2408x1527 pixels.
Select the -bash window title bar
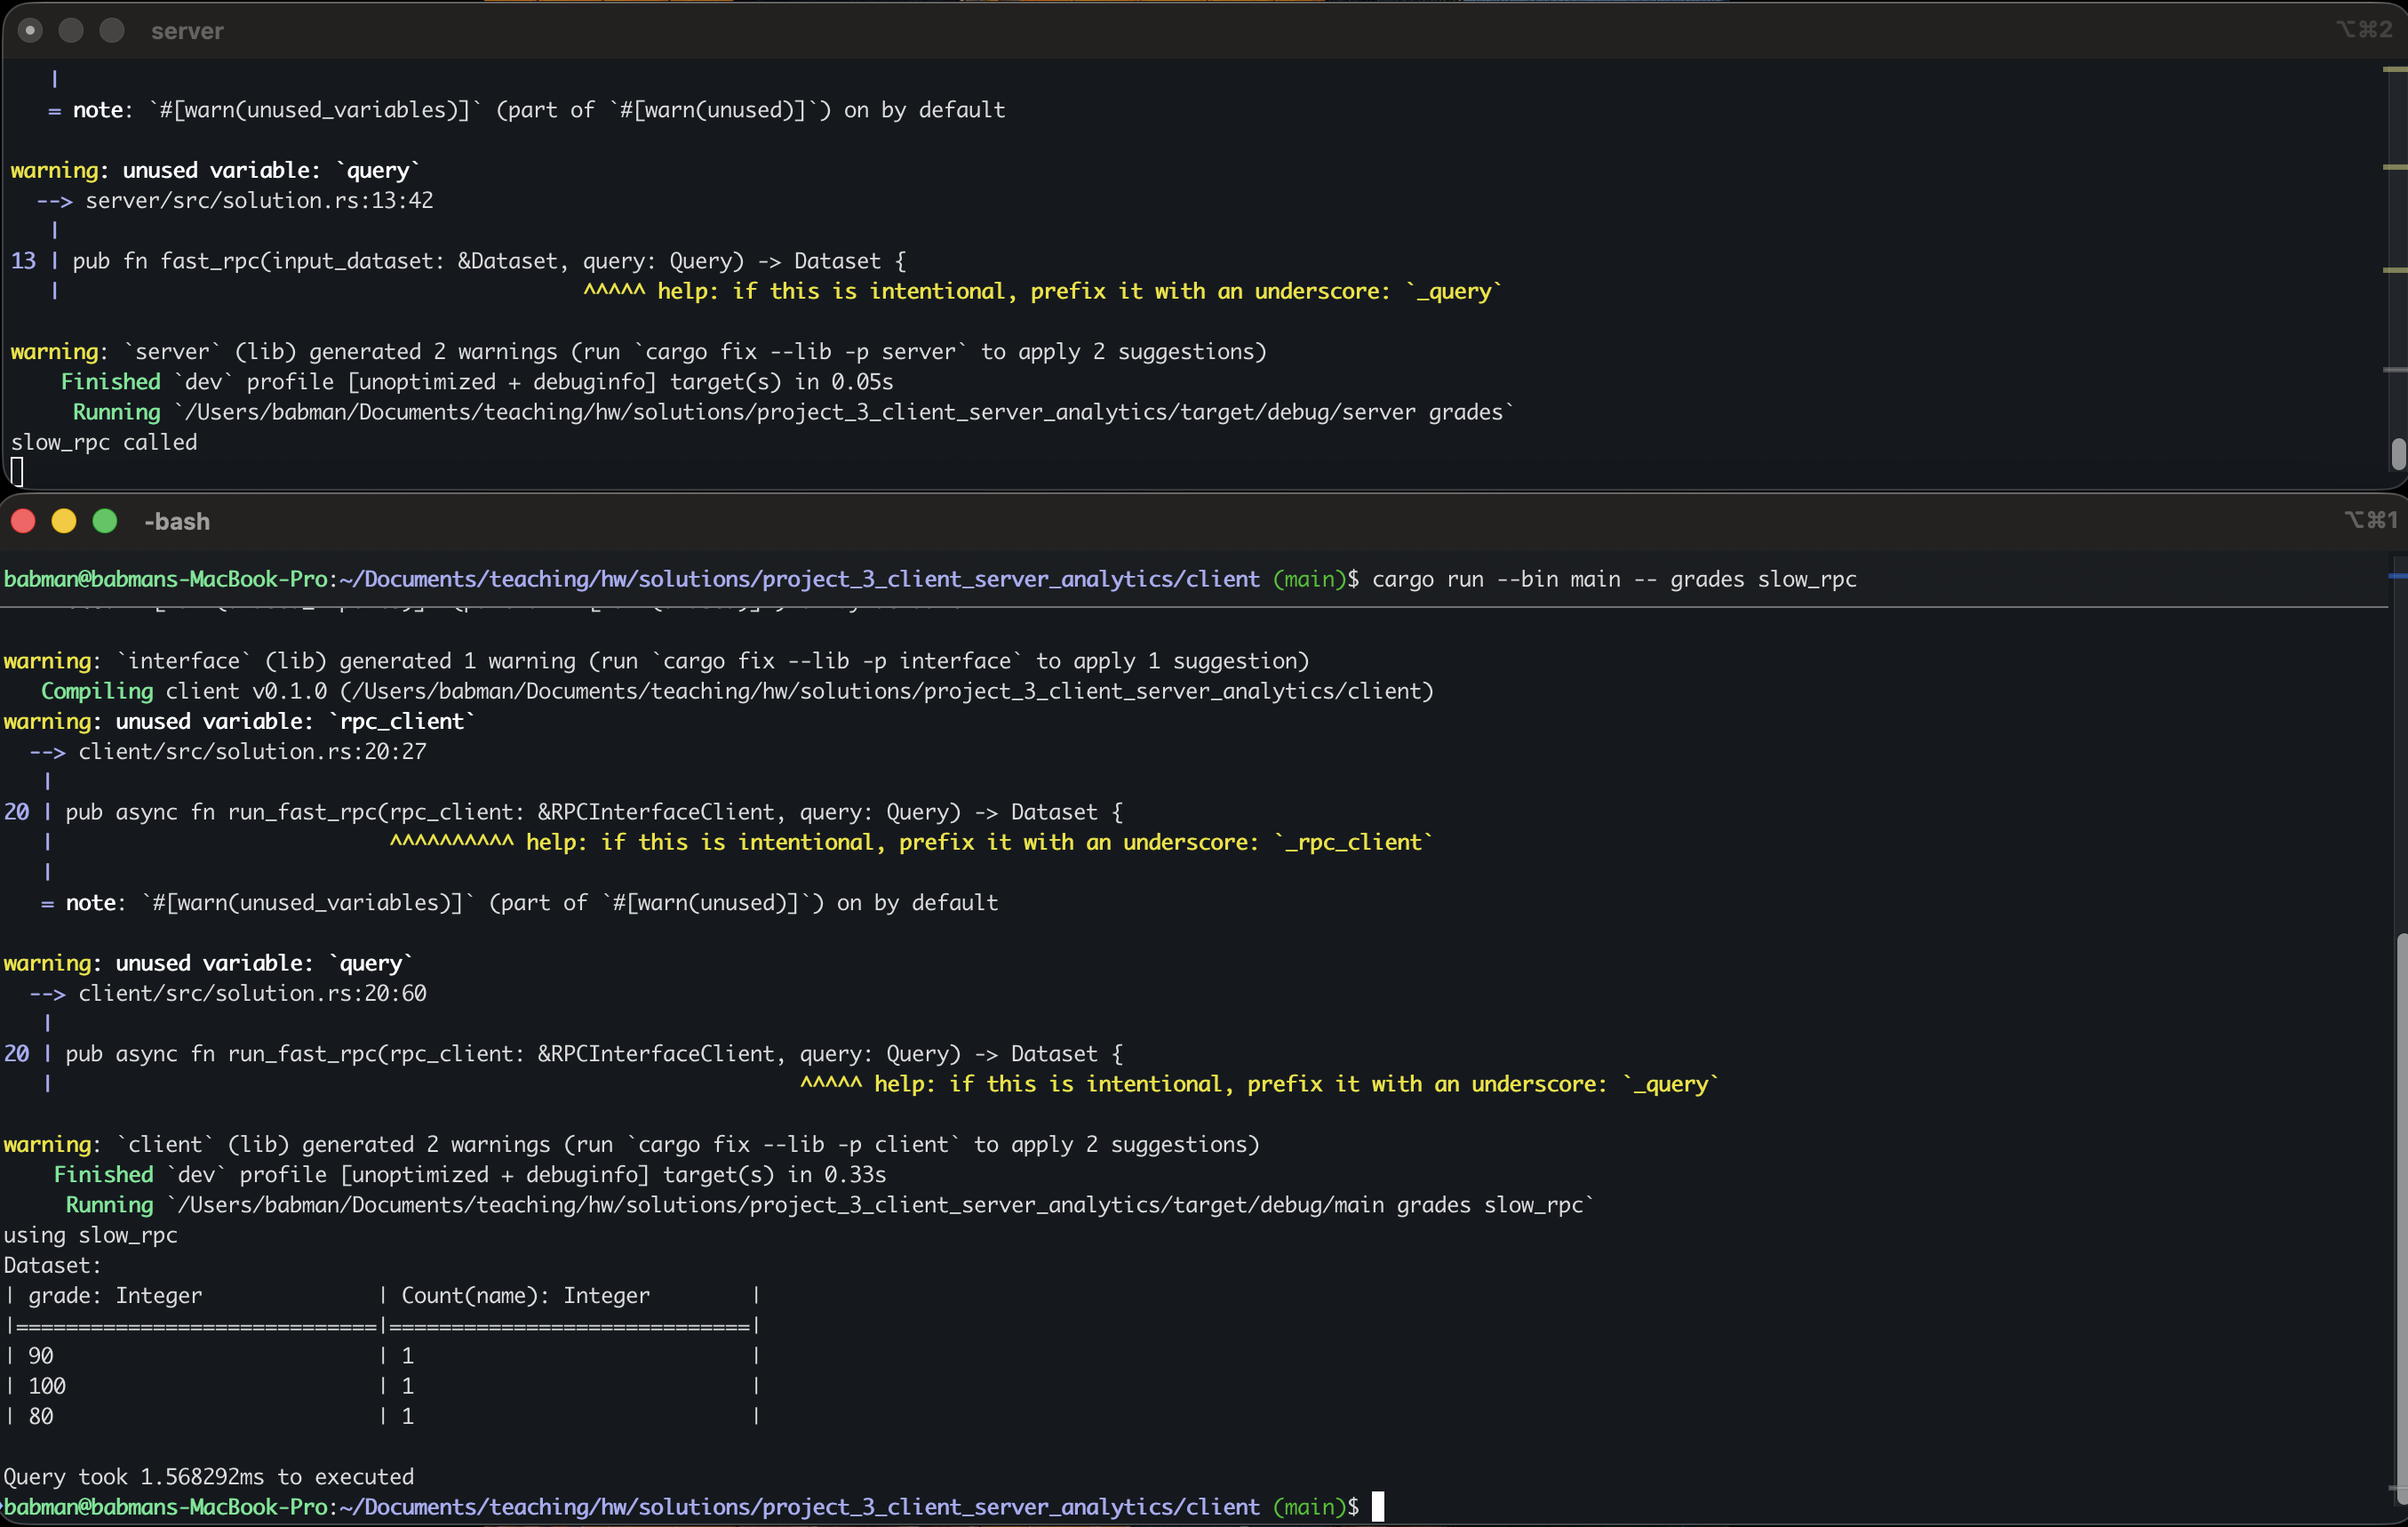(177, 521)
